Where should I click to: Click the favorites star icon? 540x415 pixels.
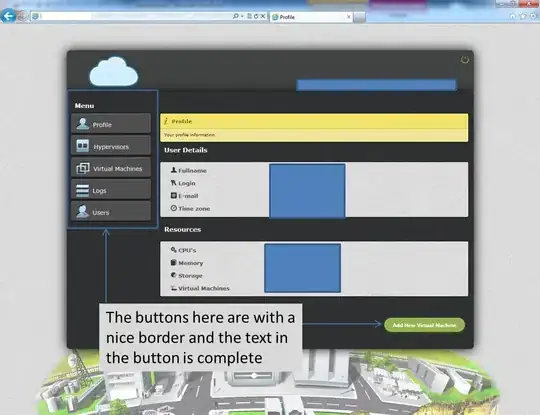523,16
